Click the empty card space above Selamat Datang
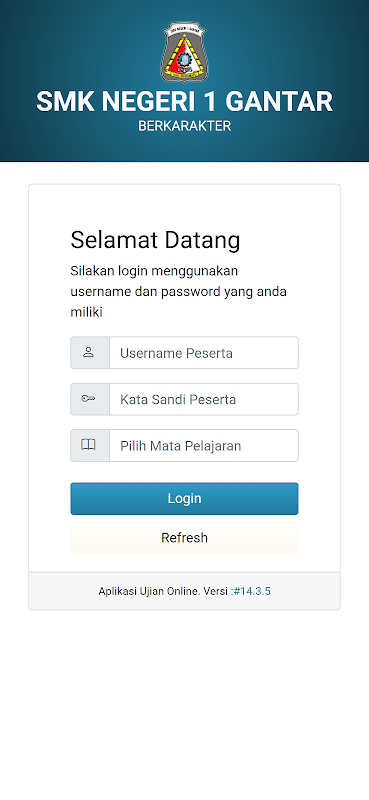 (184, 206)
